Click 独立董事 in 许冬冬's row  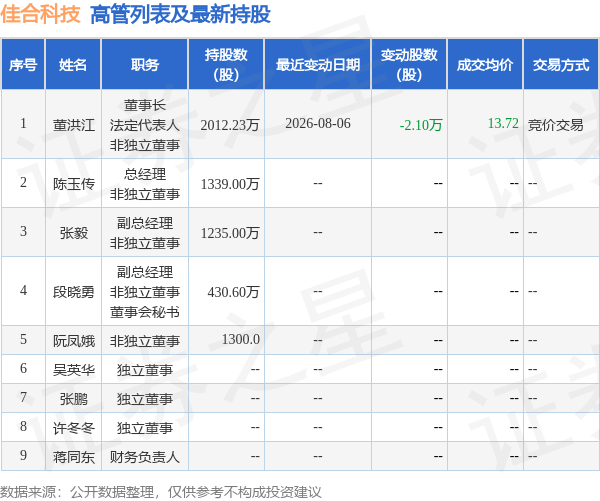[145, 428]
